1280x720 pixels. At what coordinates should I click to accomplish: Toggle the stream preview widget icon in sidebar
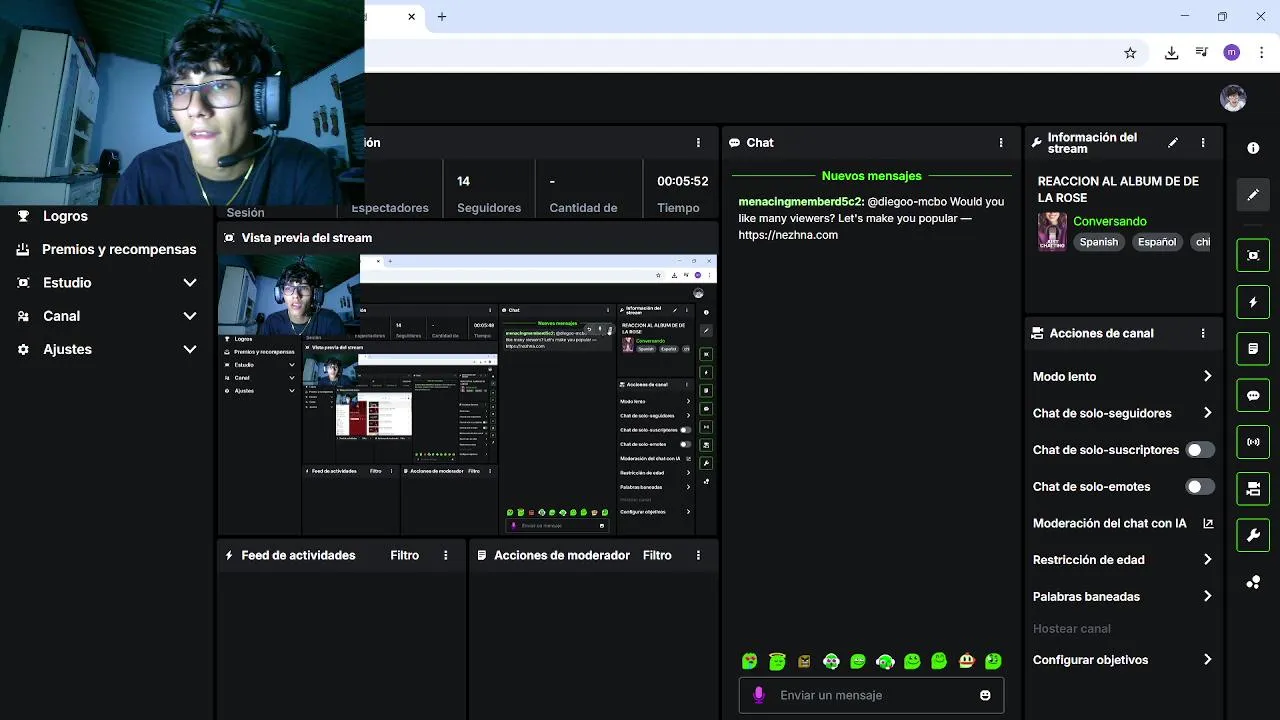pyautogui.click(x=1253, y=255)
